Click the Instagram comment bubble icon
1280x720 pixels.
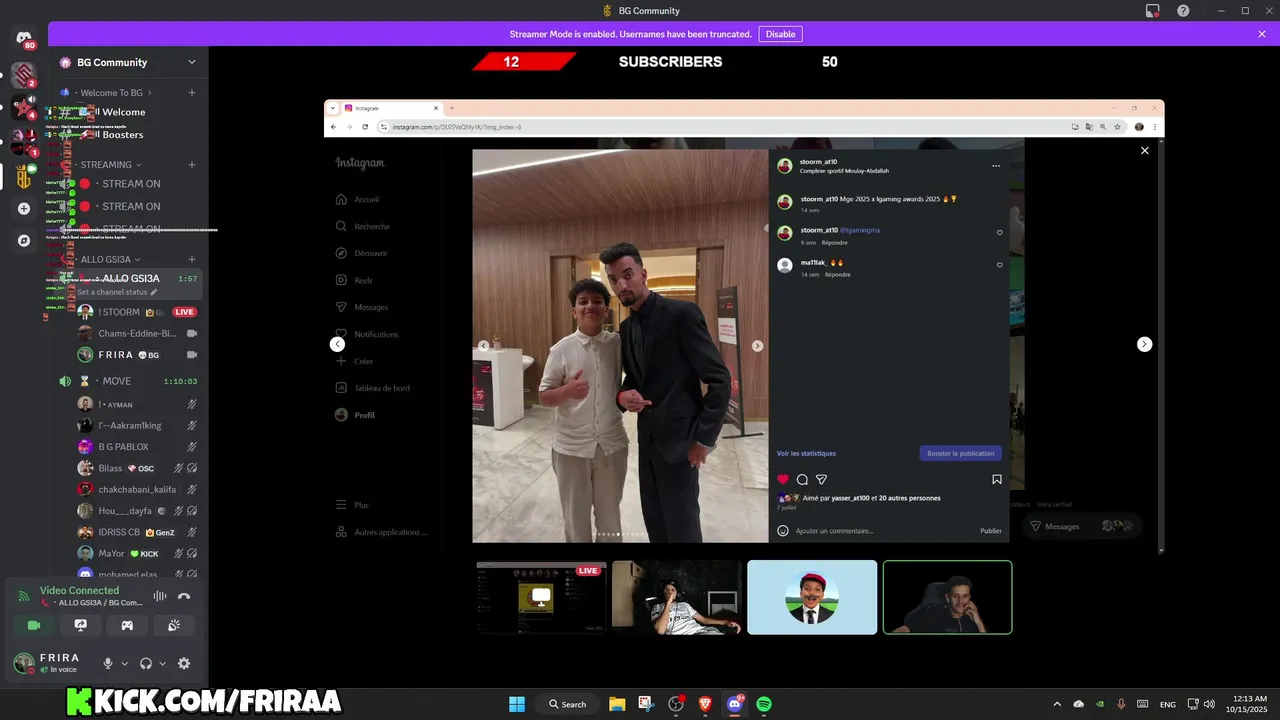pyautogui.click(x=802, y=480)
